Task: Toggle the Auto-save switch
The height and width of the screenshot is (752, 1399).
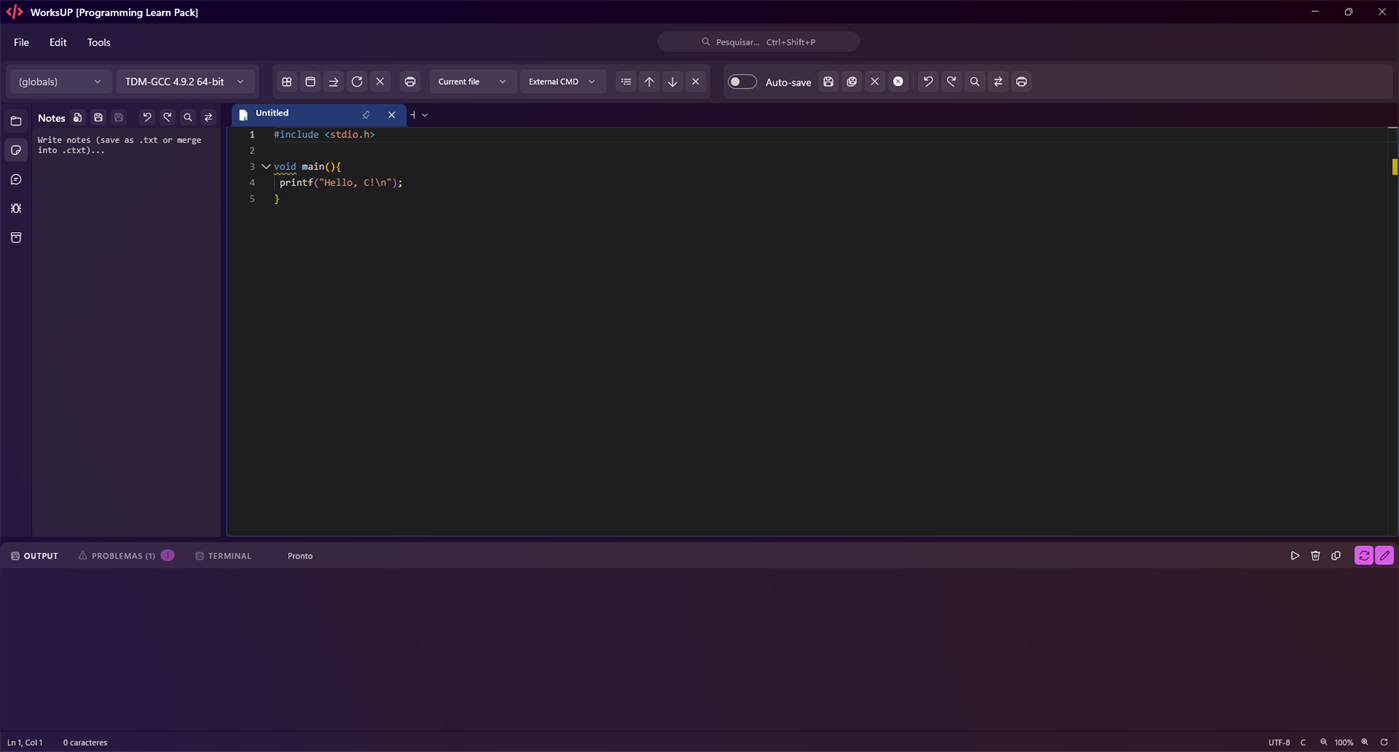Action: tap(741, 82)
